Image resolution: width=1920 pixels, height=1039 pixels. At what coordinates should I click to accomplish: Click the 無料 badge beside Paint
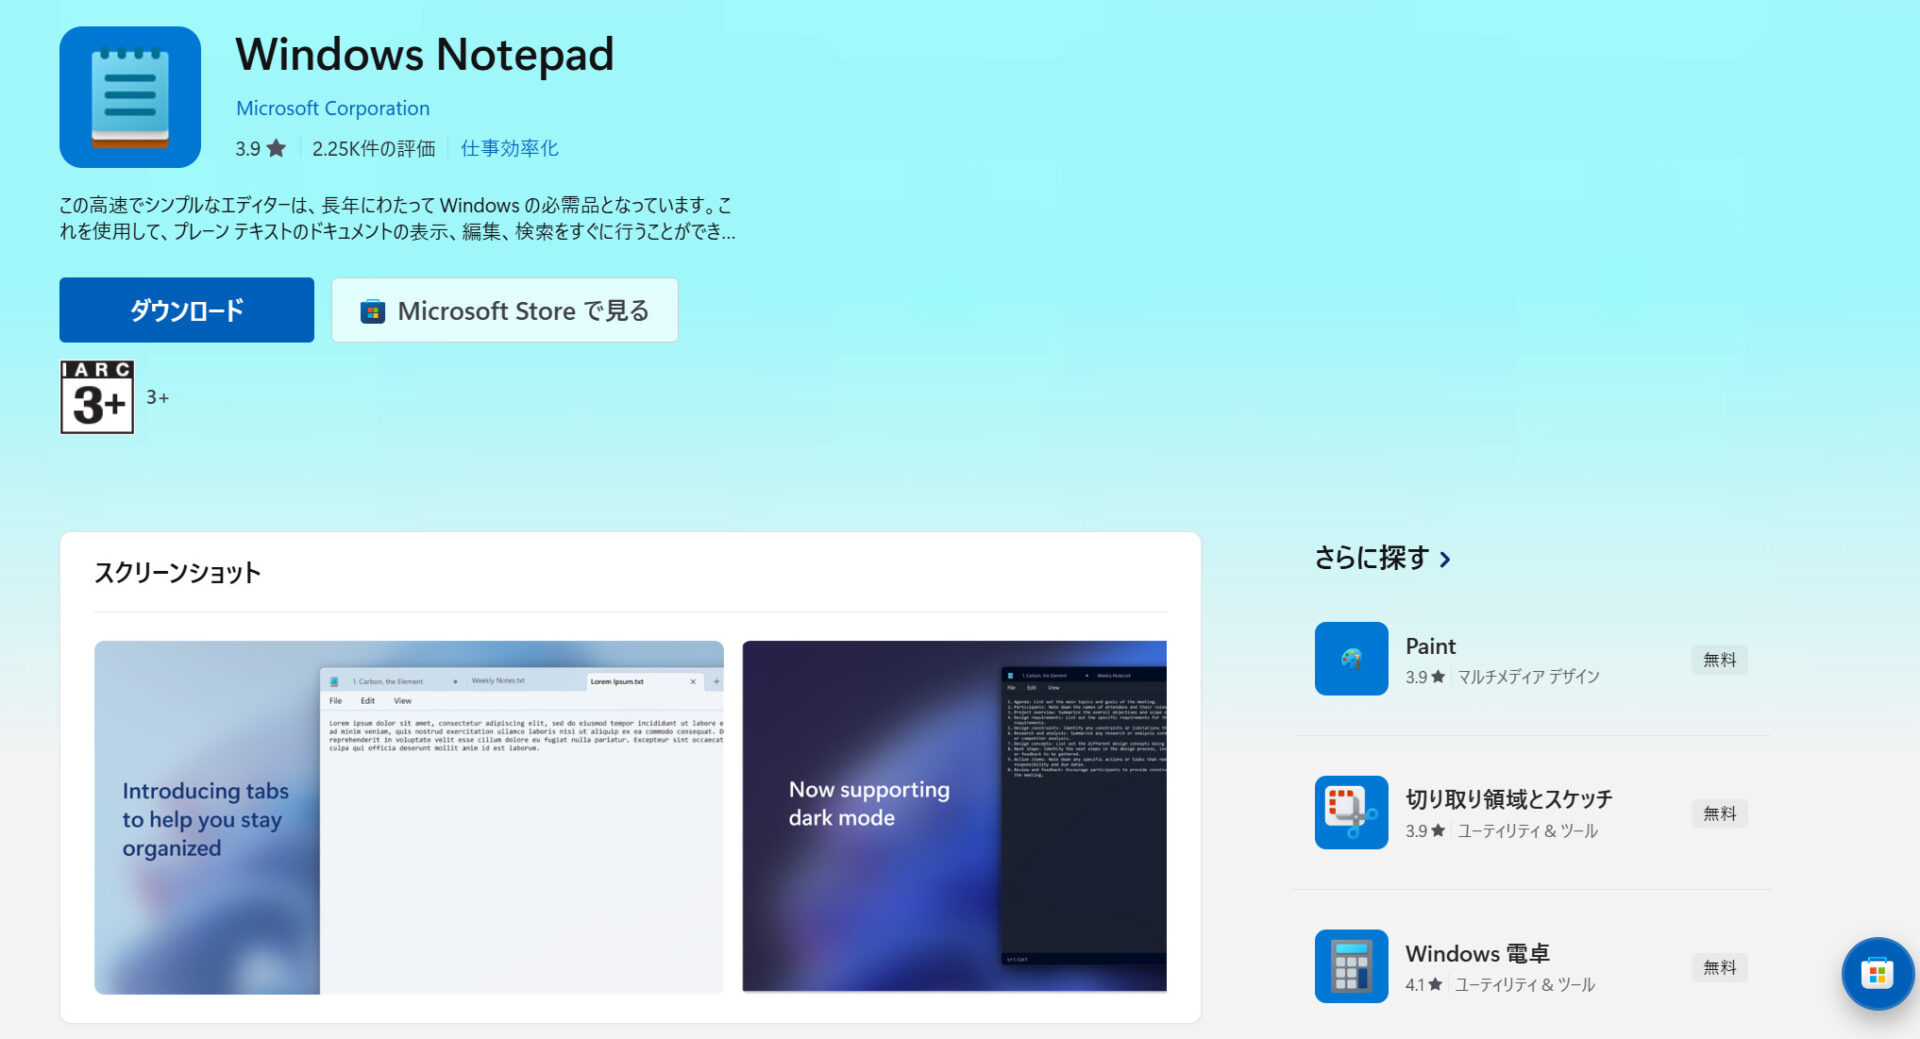(1719, 660)
